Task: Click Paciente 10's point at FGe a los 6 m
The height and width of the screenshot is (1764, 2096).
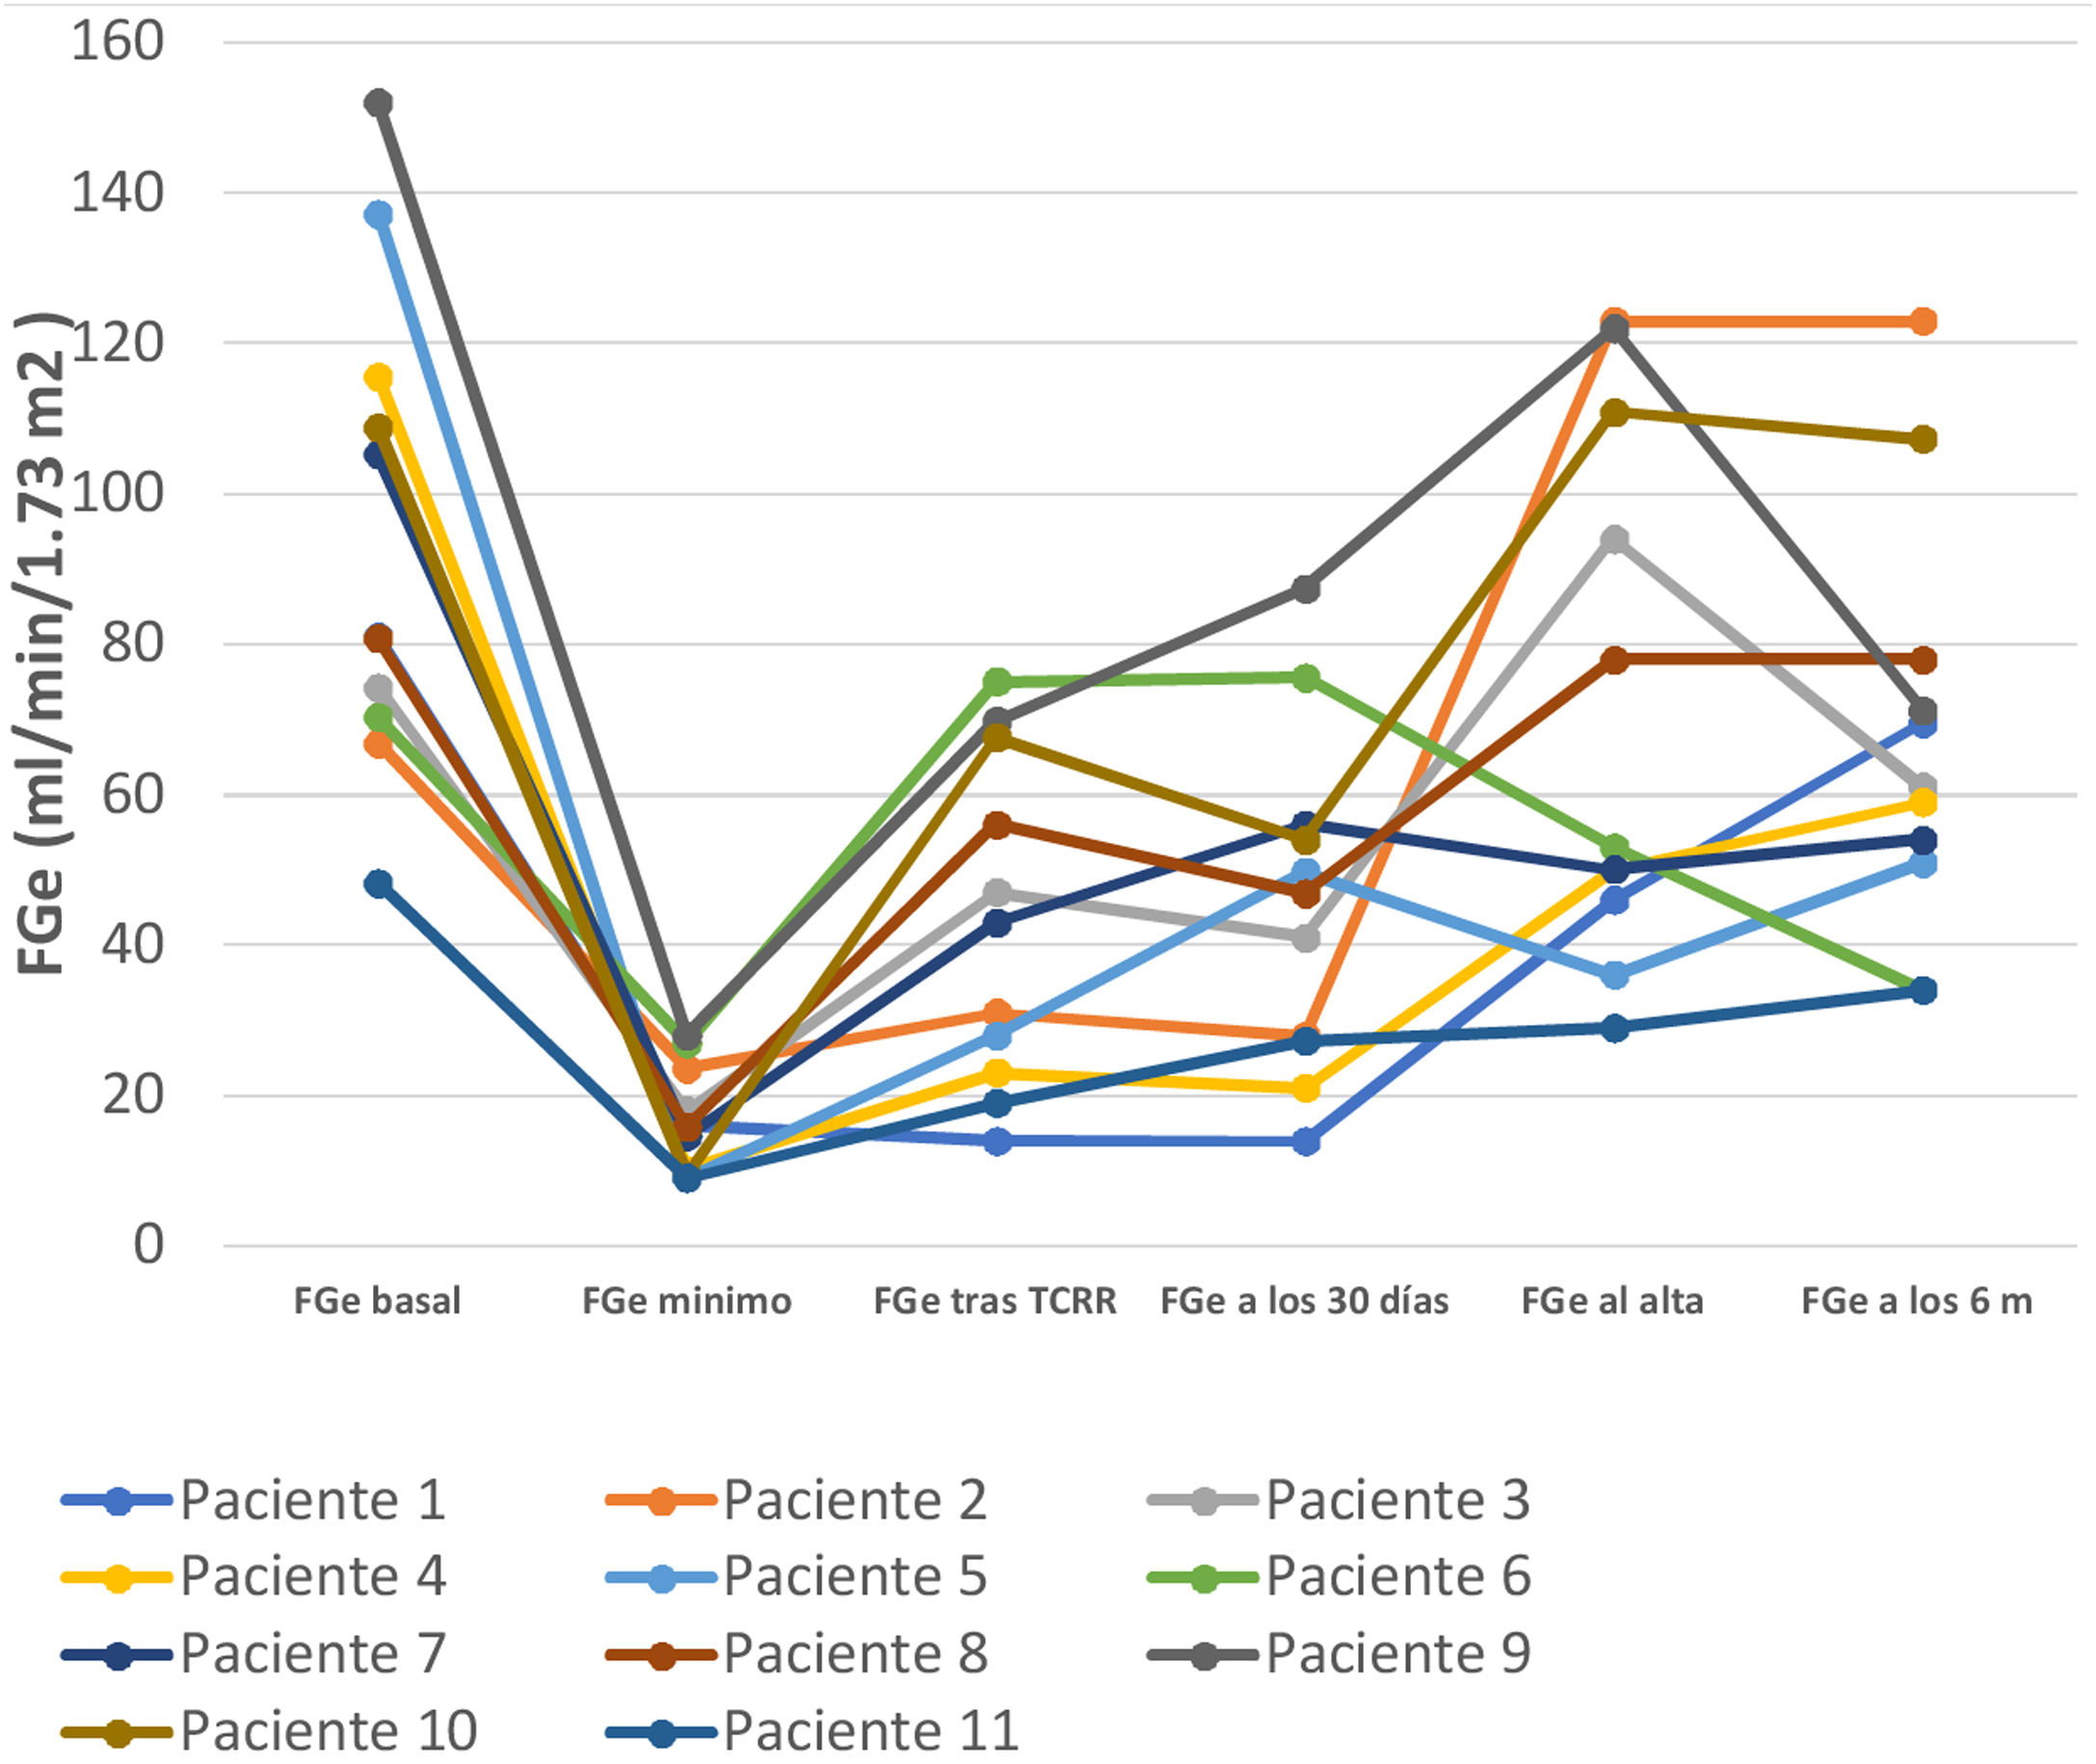Action: [x=1923, y=439]
